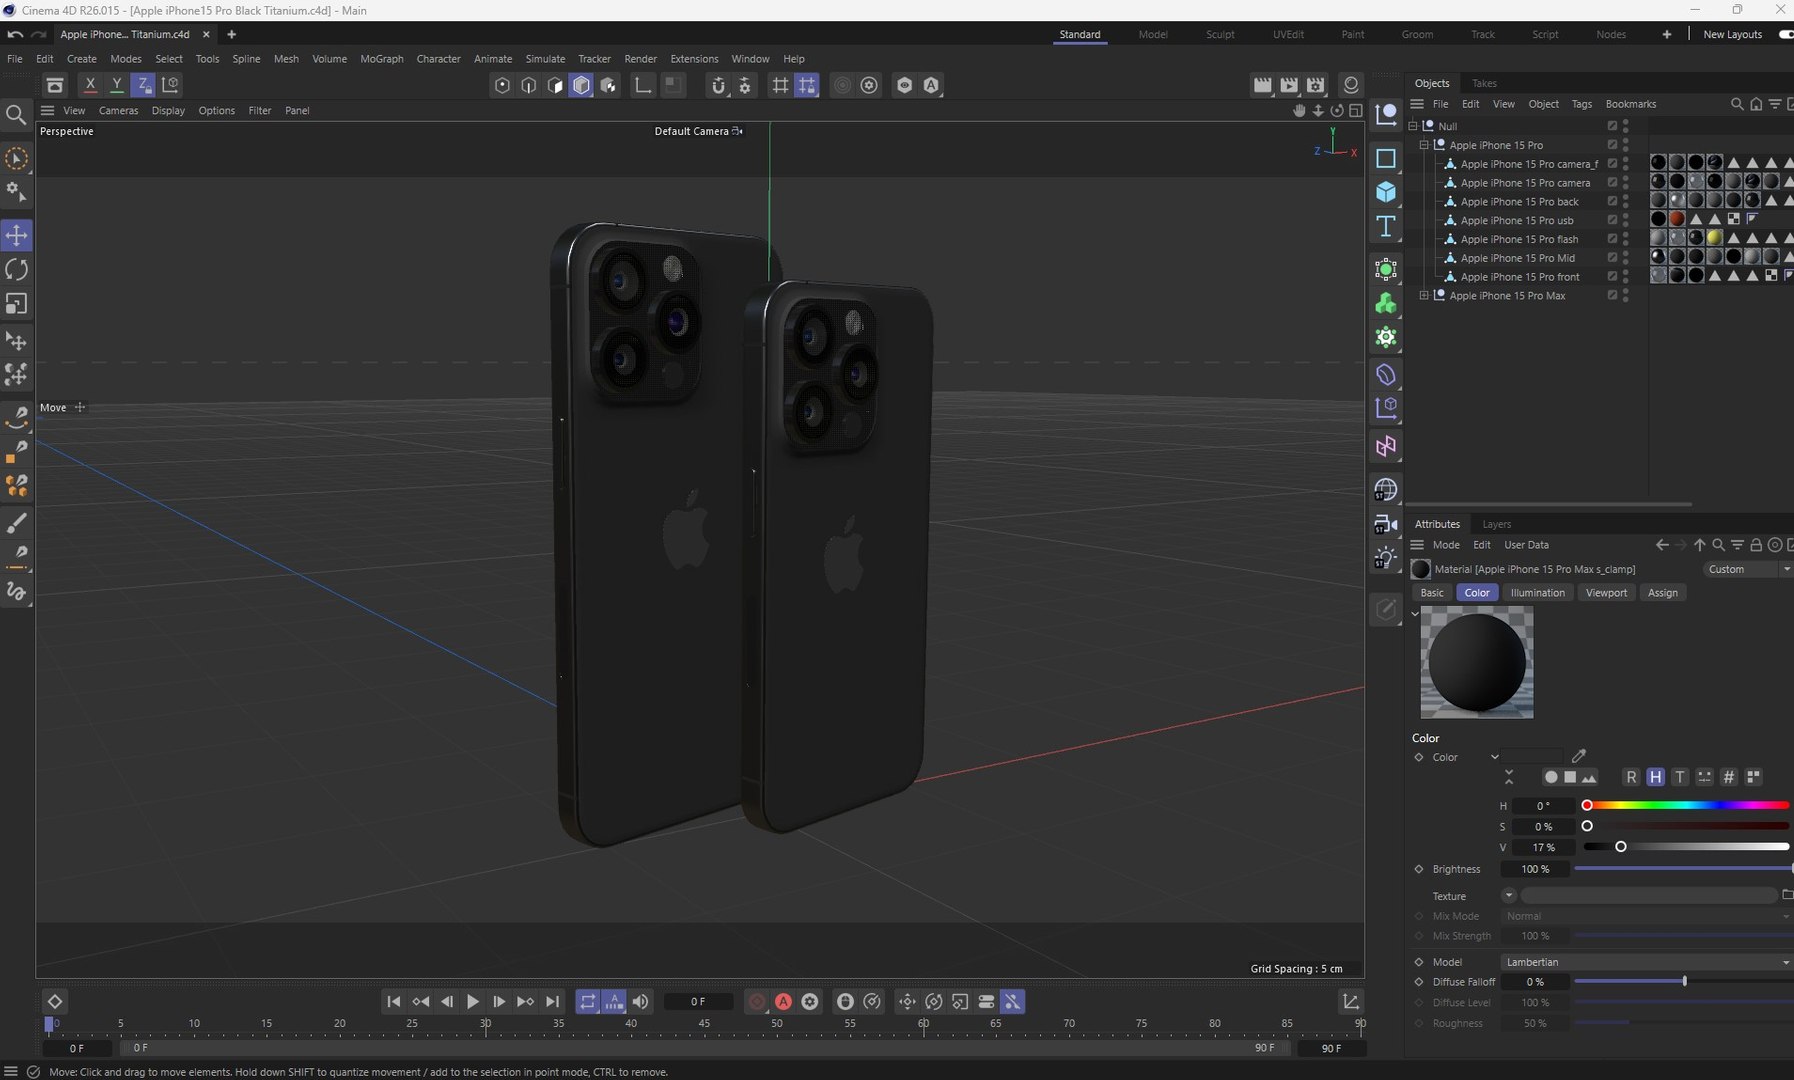The width and height of the screenshot is (1794, 1080).
Task: Open the search magnifier in left toolbar
Action: [16, 115]
